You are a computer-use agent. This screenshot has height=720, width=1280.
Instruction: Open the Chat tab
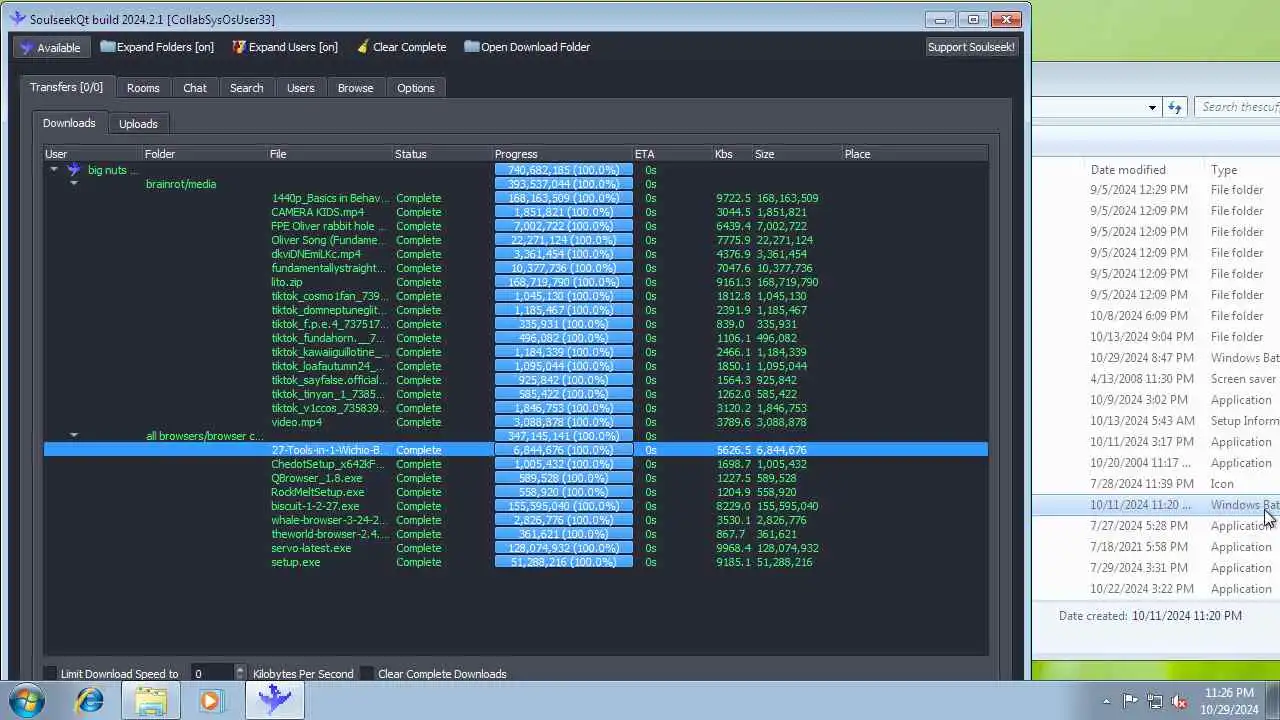[195, 88]
